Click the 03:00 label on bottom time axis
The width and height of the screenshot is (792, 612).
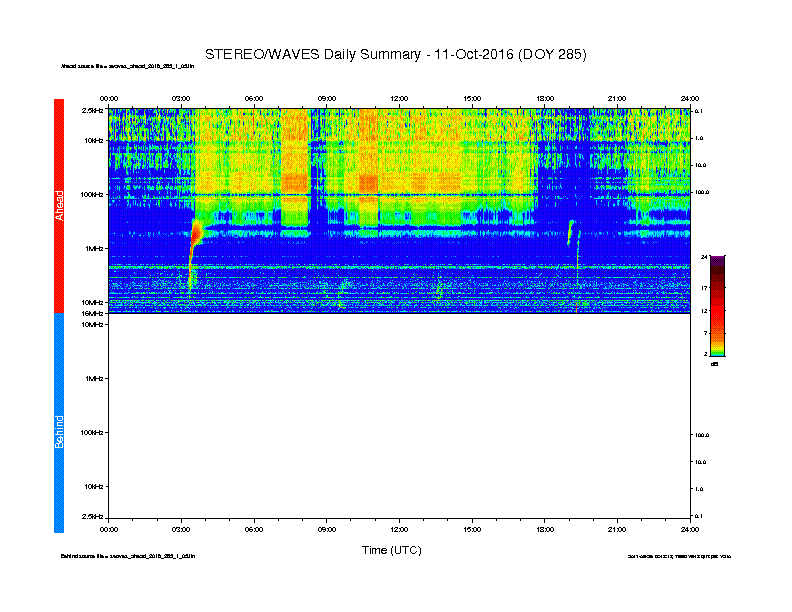(181, 529)
